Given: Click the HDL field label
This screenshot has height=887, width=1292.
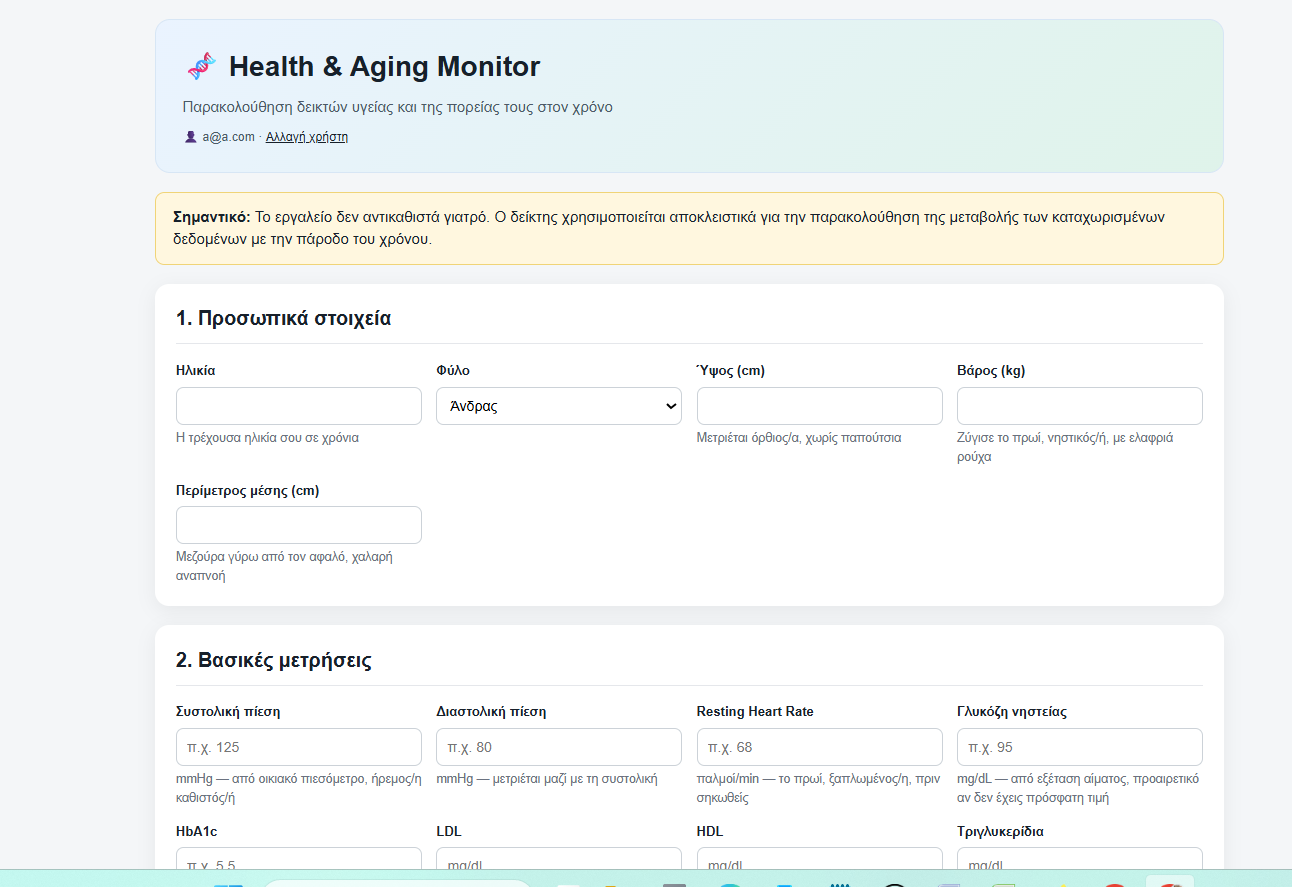Looking at the screenshot, I should point(710,832).
